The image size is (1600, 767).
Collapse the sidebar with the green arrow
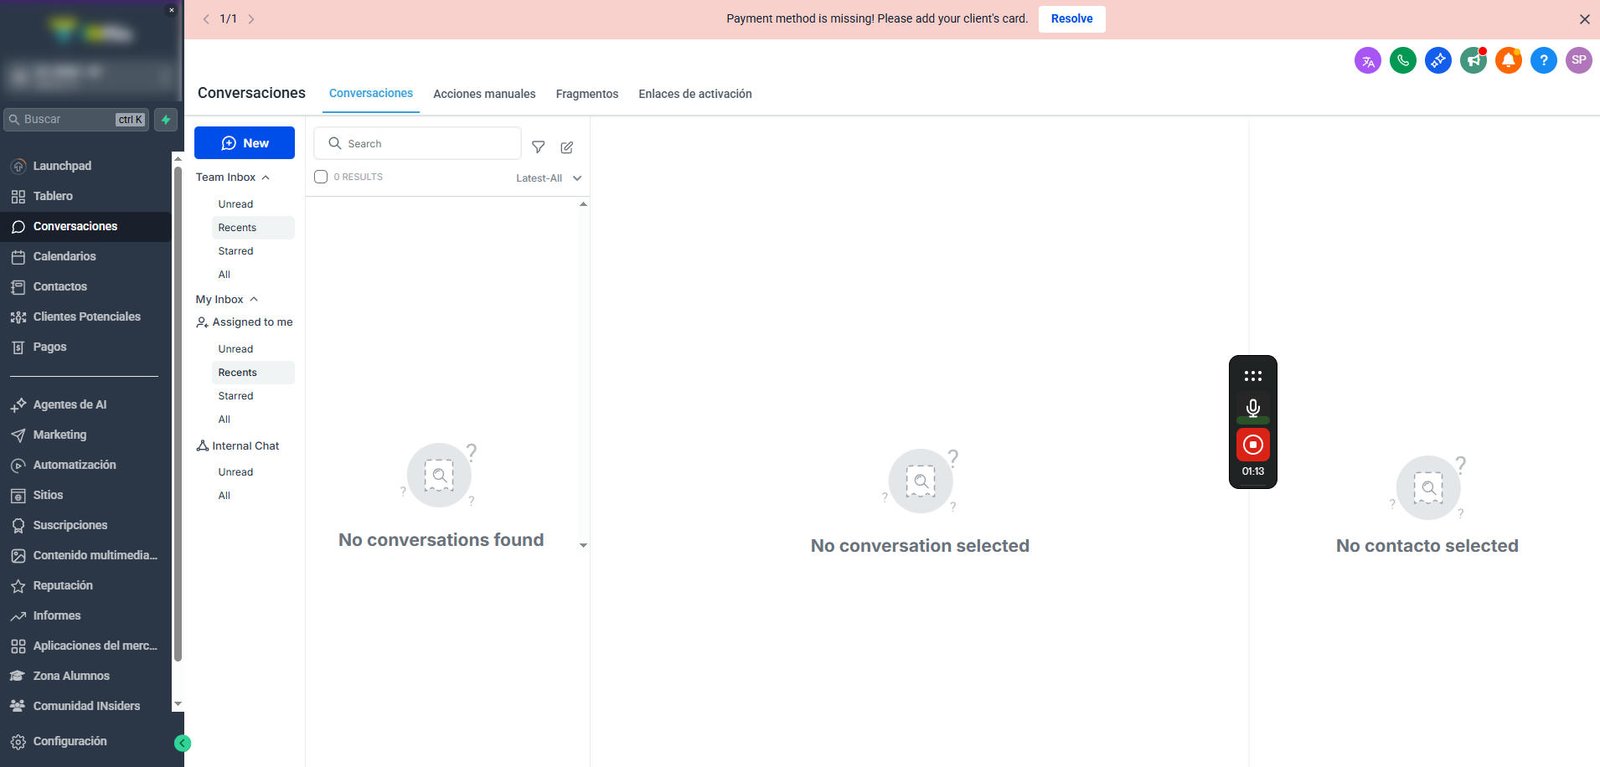click(x=182, y=743)
